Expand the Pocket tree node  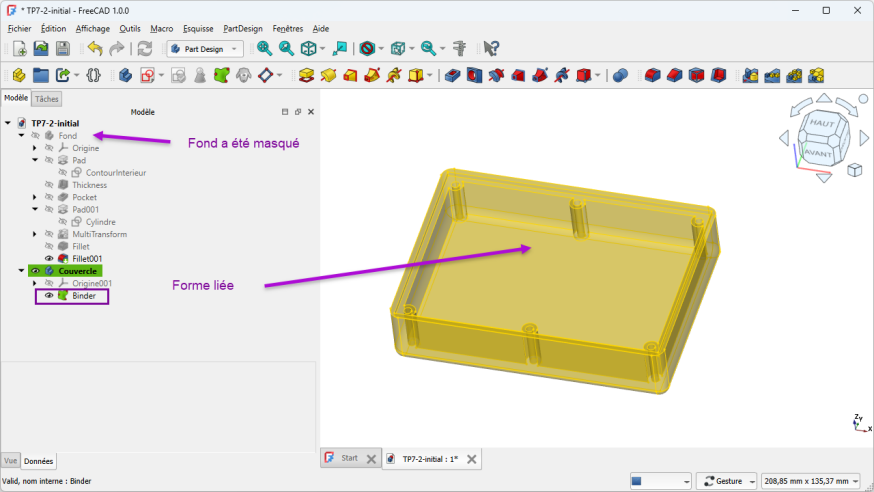point(35,197)
